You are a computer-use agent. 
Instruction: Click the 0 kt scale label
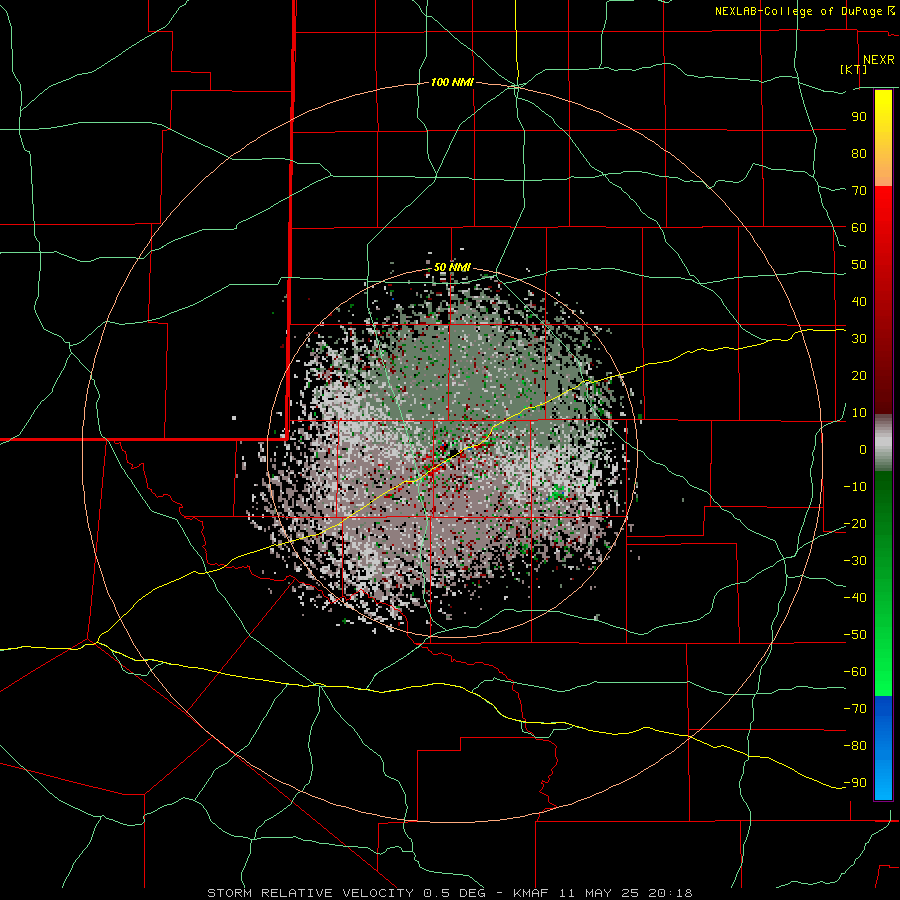pos(863,449)
